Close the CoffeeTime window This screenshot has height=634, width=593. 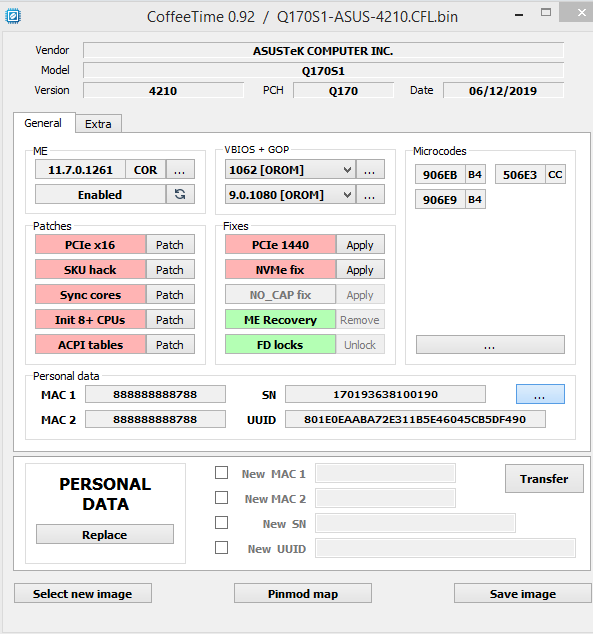pos(580,12)
